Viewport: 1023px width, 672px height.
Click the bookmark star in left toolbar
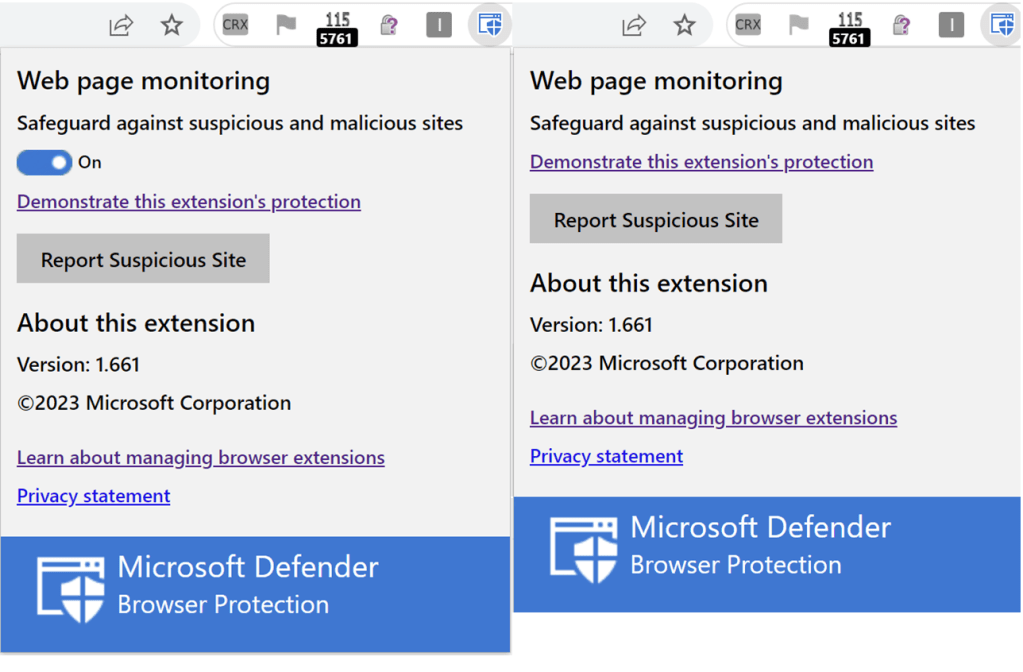[172, 26]
